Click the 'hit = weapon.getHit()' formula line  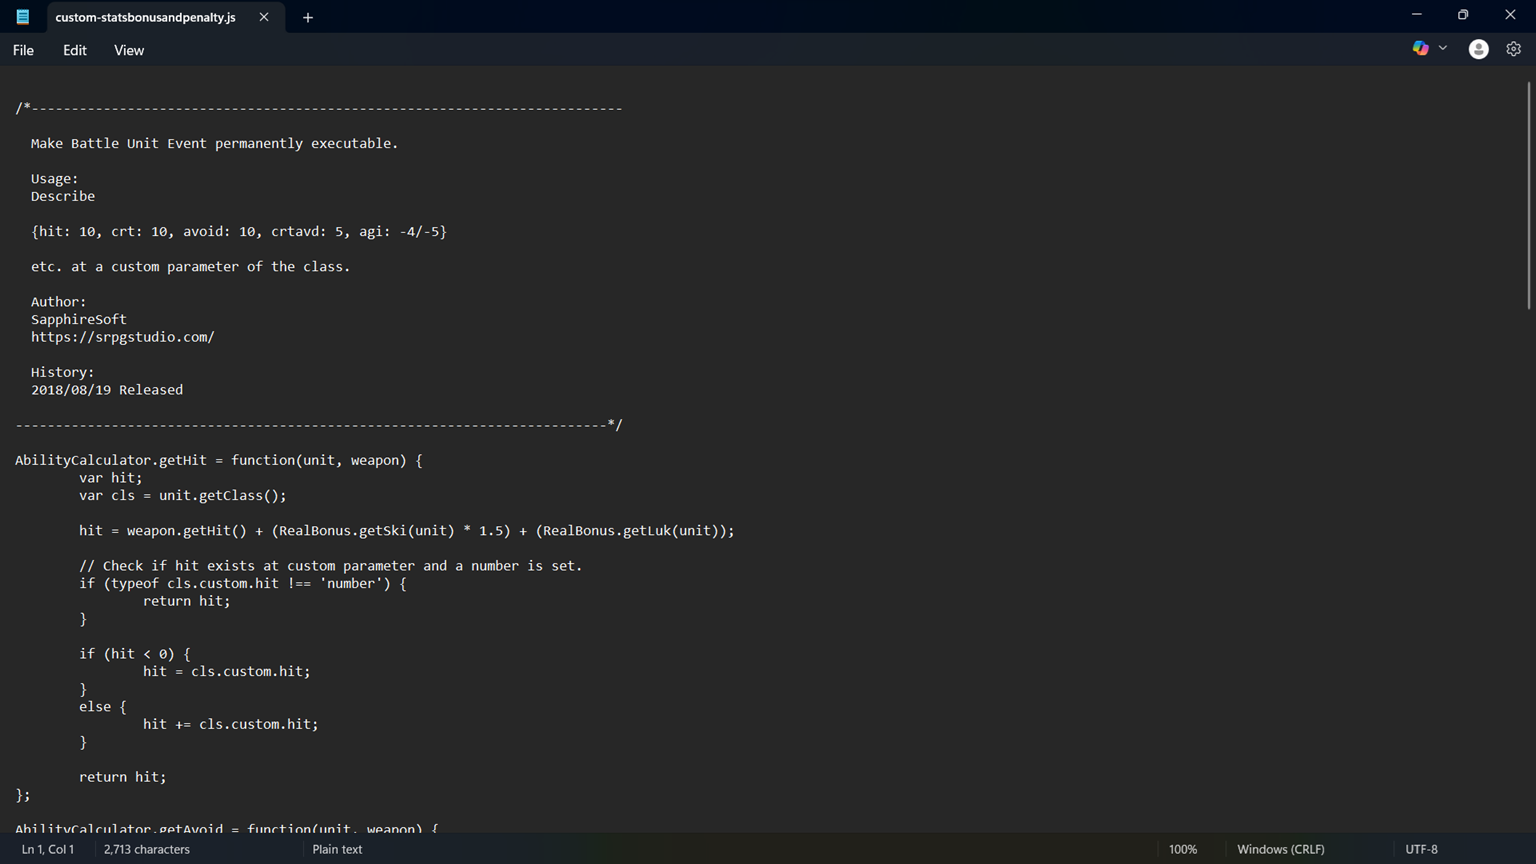pyautogui.click(x=407, y=530)
